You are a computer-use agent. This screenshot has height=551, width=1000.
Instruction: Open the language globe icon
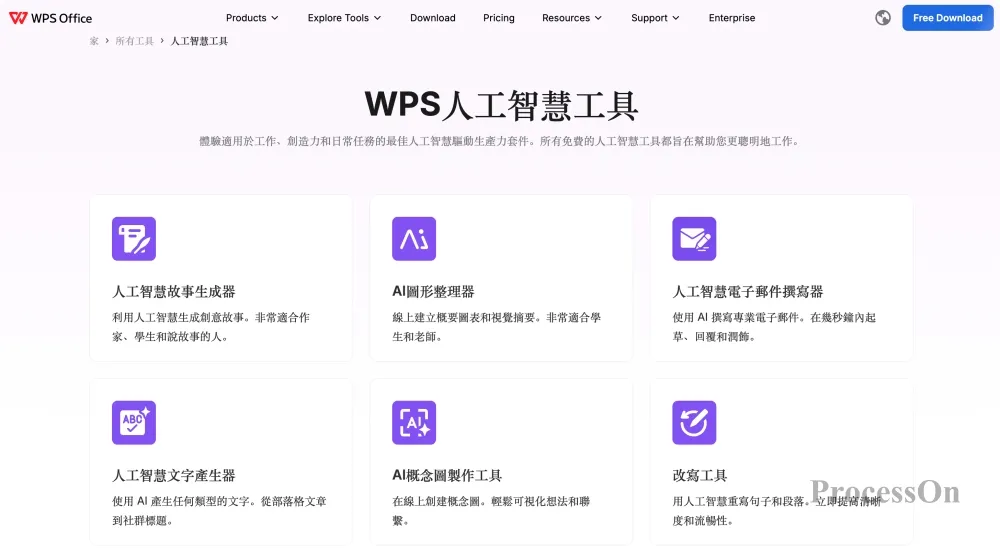[x=883, y=18]
